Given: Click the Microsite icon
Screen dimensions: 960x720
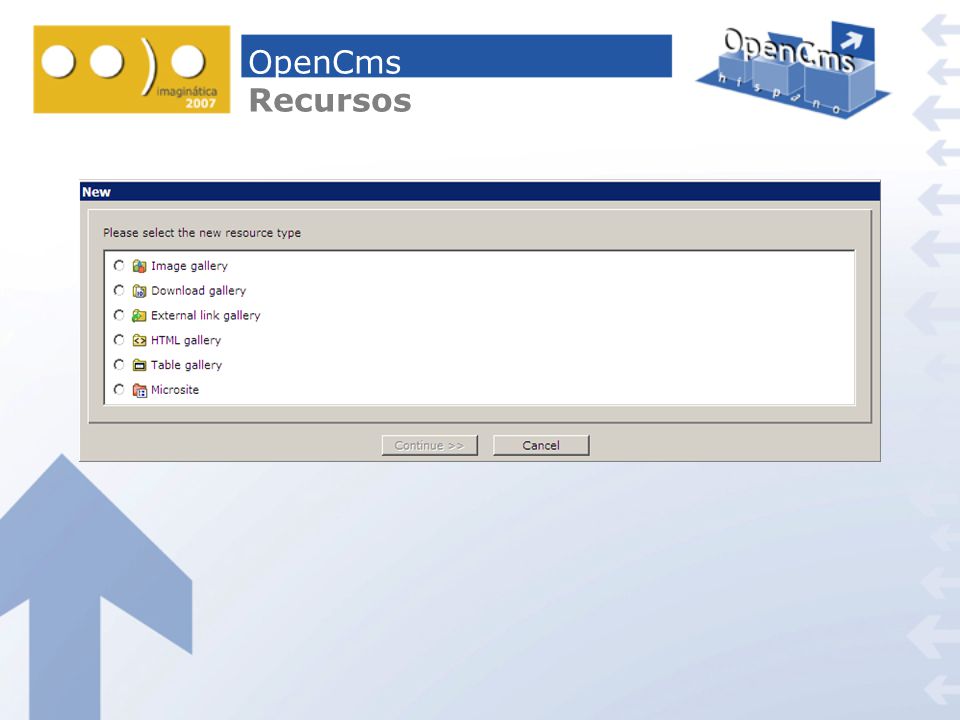Looking at the screenshot, I should 140,390.
